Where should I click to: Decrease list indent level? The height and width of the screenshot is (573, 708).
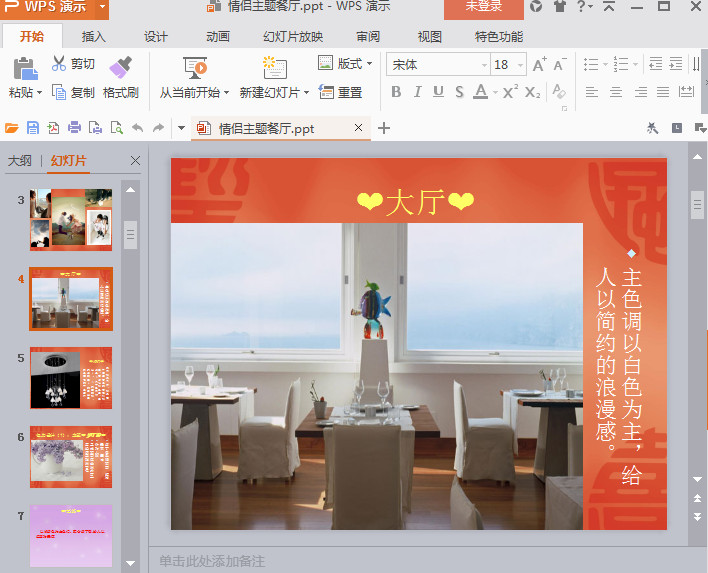[655, 64]
